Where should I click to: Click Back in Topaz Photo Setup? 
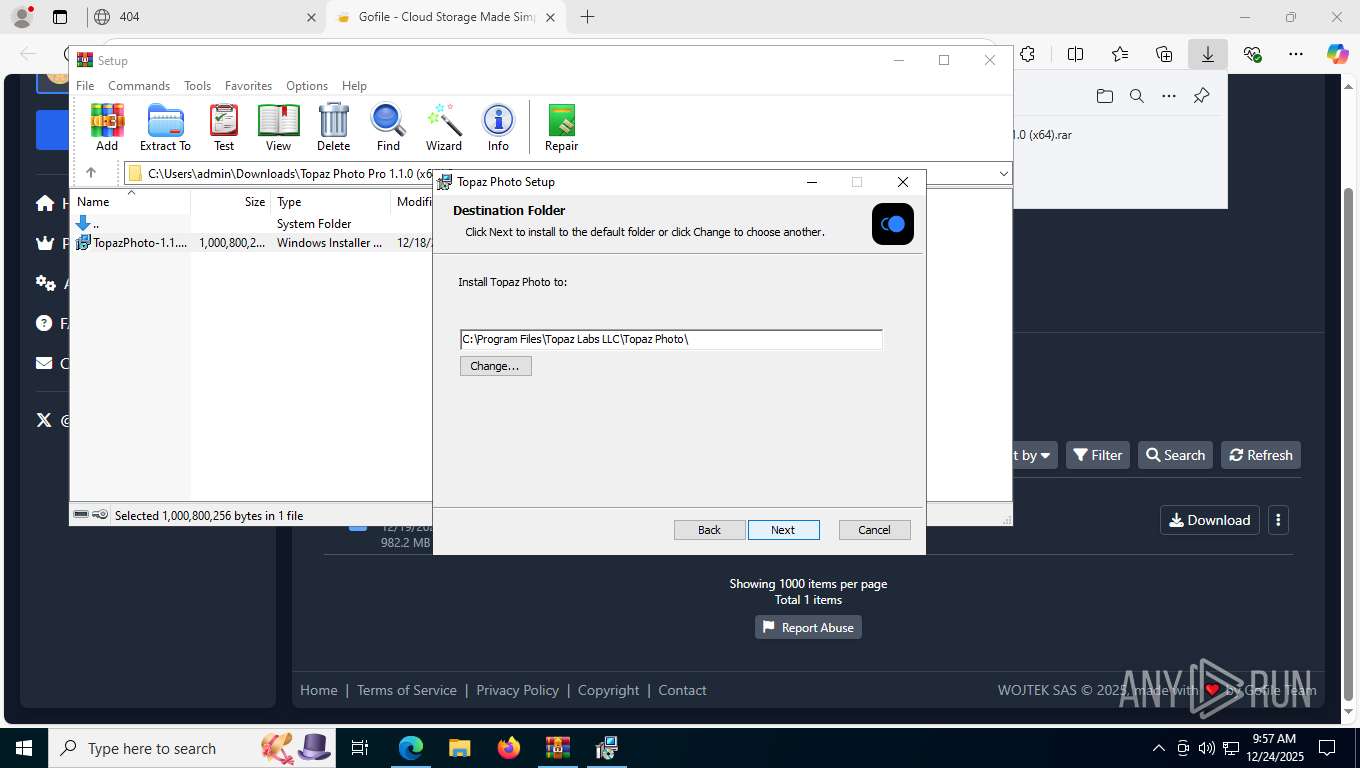709,530
